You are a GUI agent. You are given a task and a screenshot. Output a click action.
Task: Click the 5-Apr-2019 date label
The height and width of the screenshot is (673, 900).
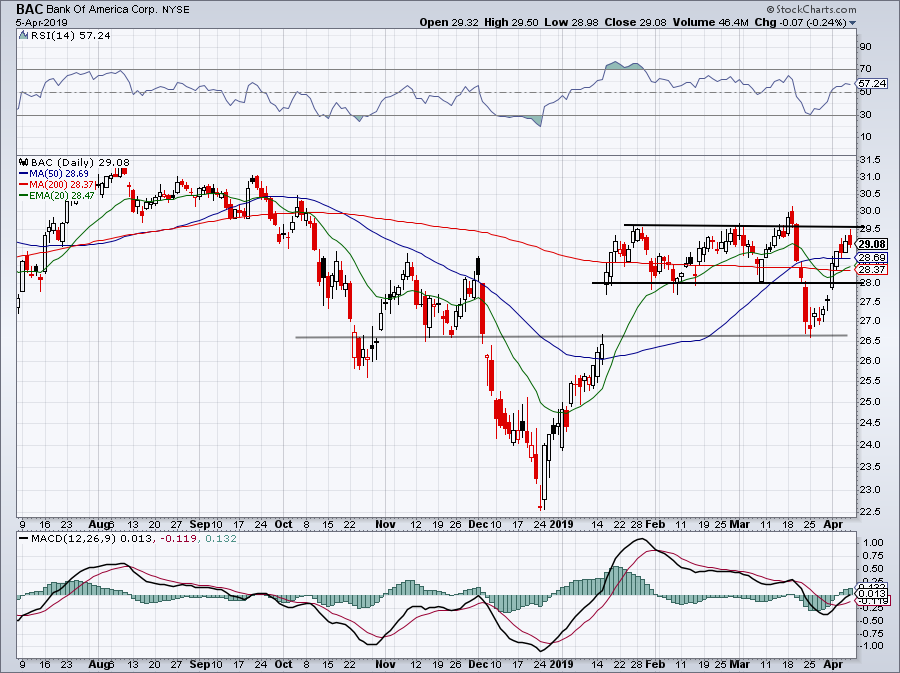(x=41, y=23)
